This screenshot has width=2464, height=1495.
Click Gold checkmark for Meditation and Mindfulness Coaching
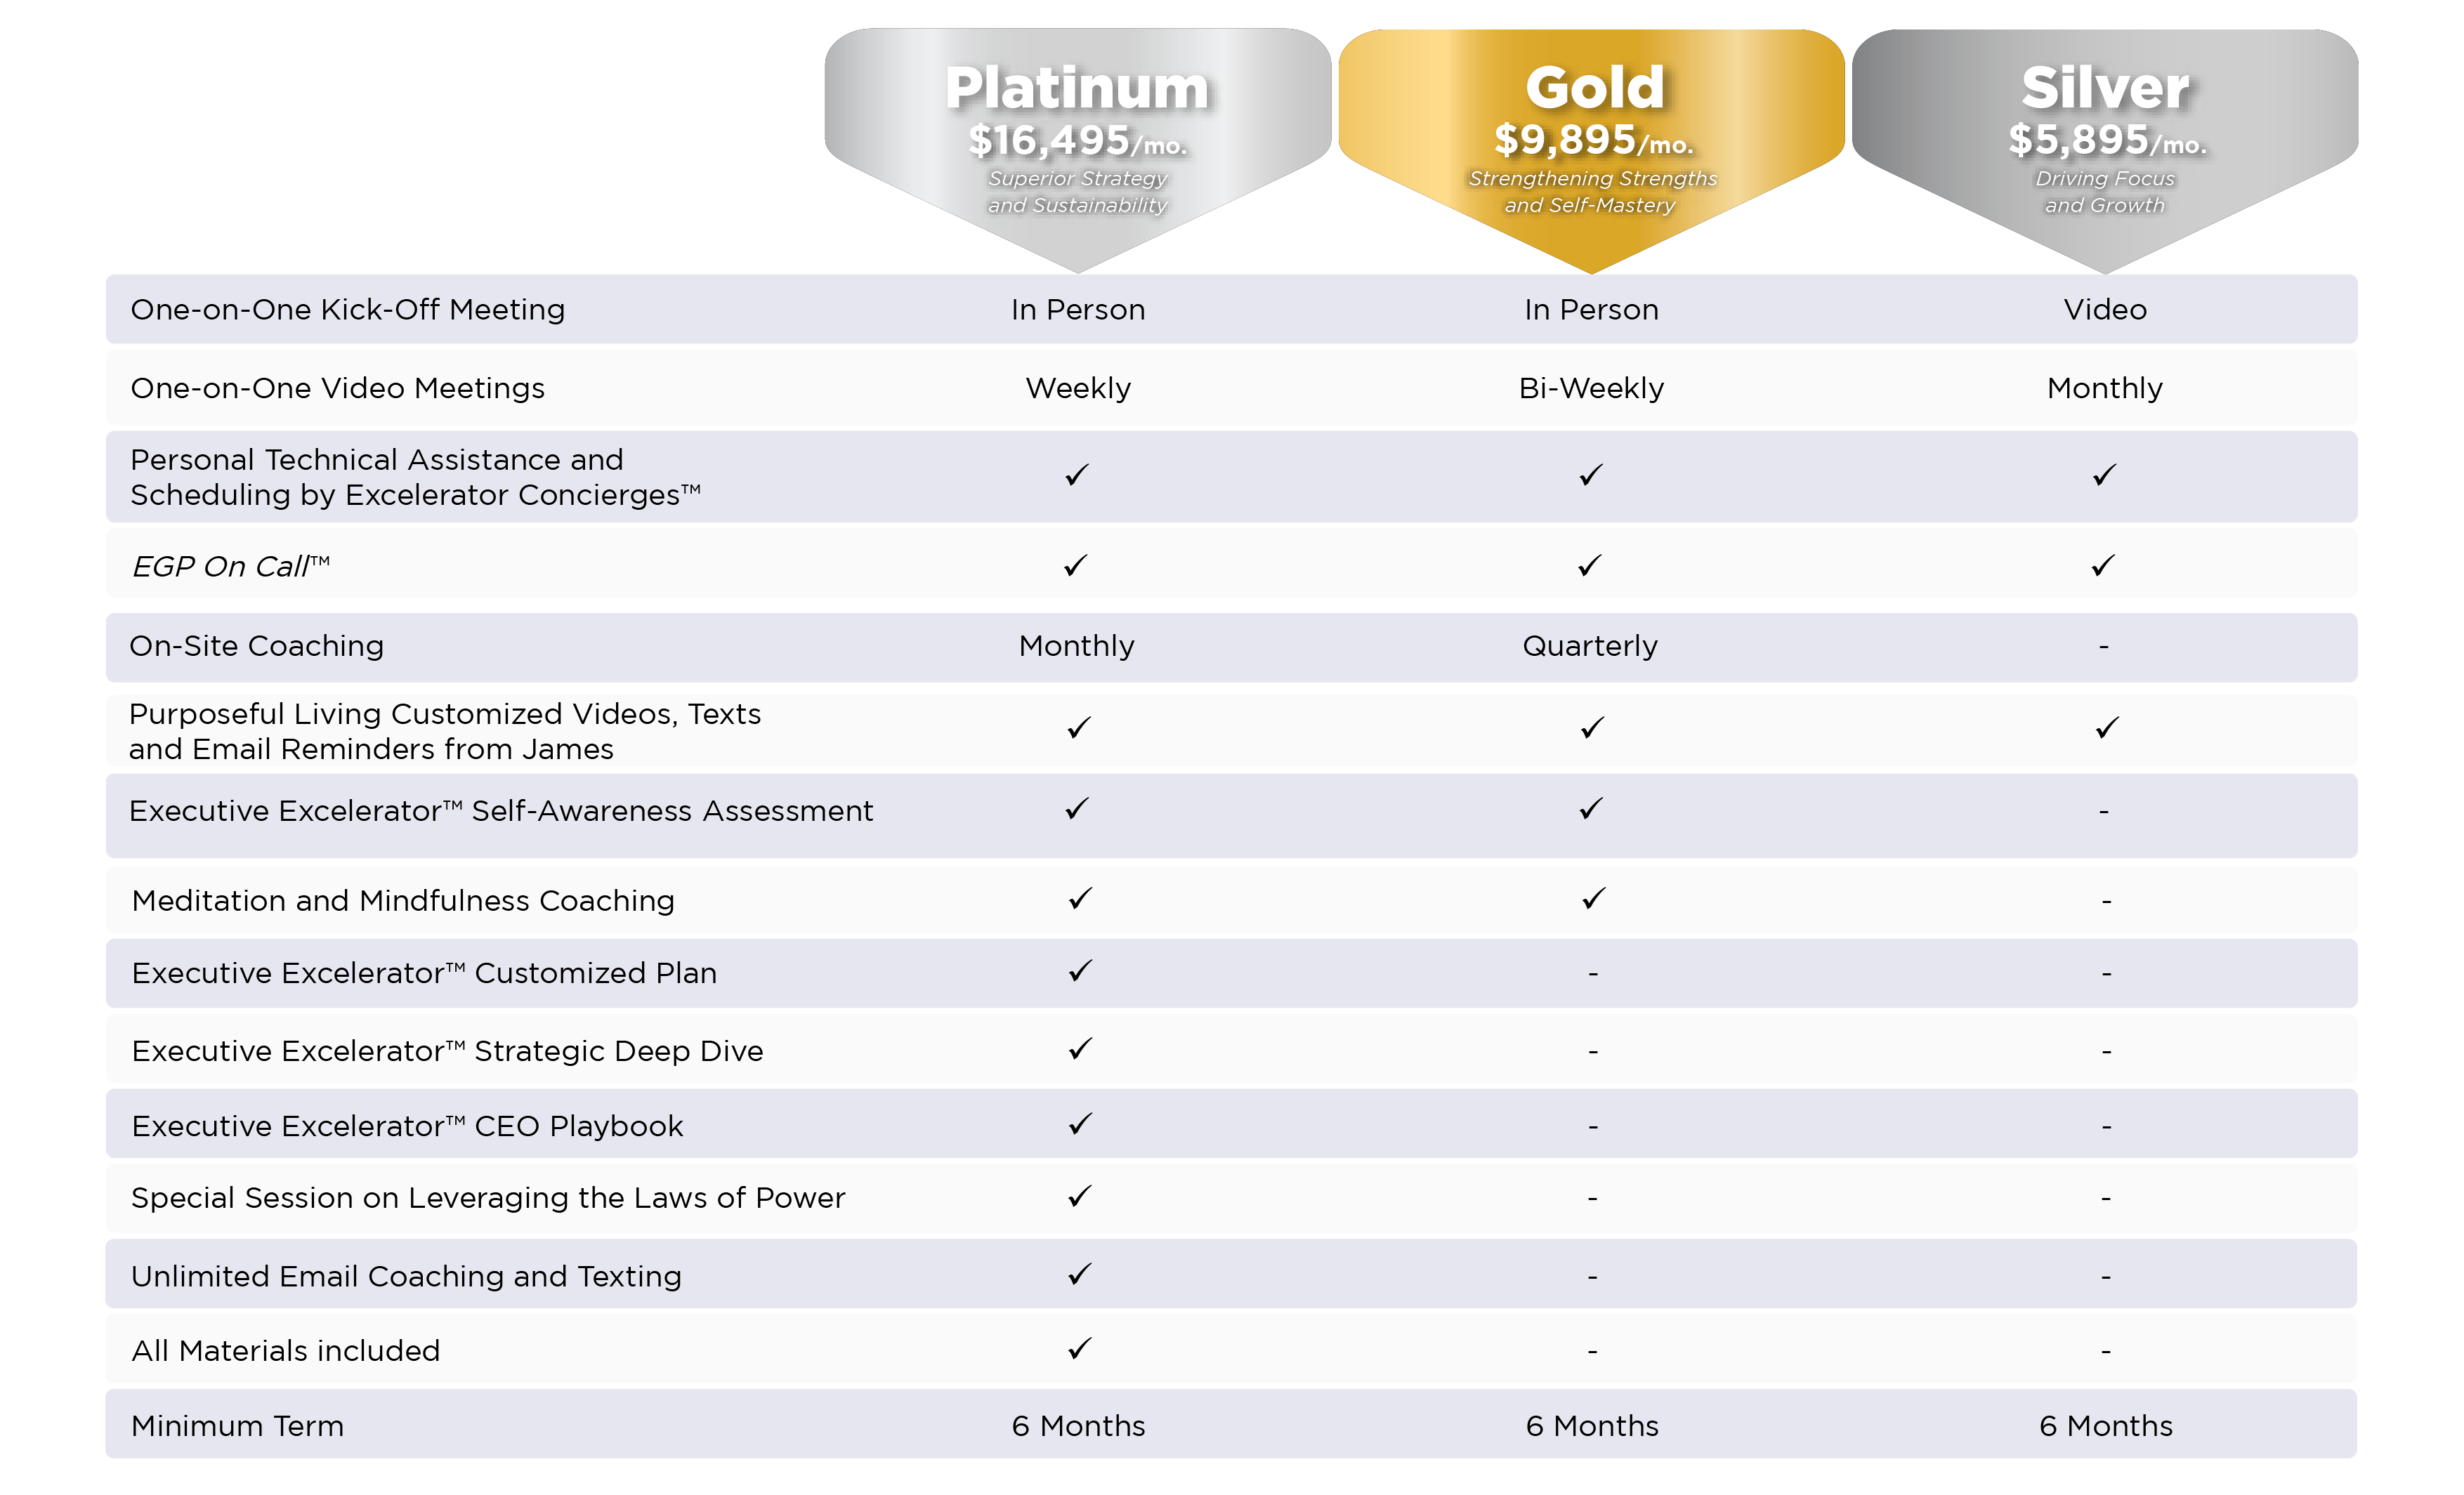(1594, 898)
